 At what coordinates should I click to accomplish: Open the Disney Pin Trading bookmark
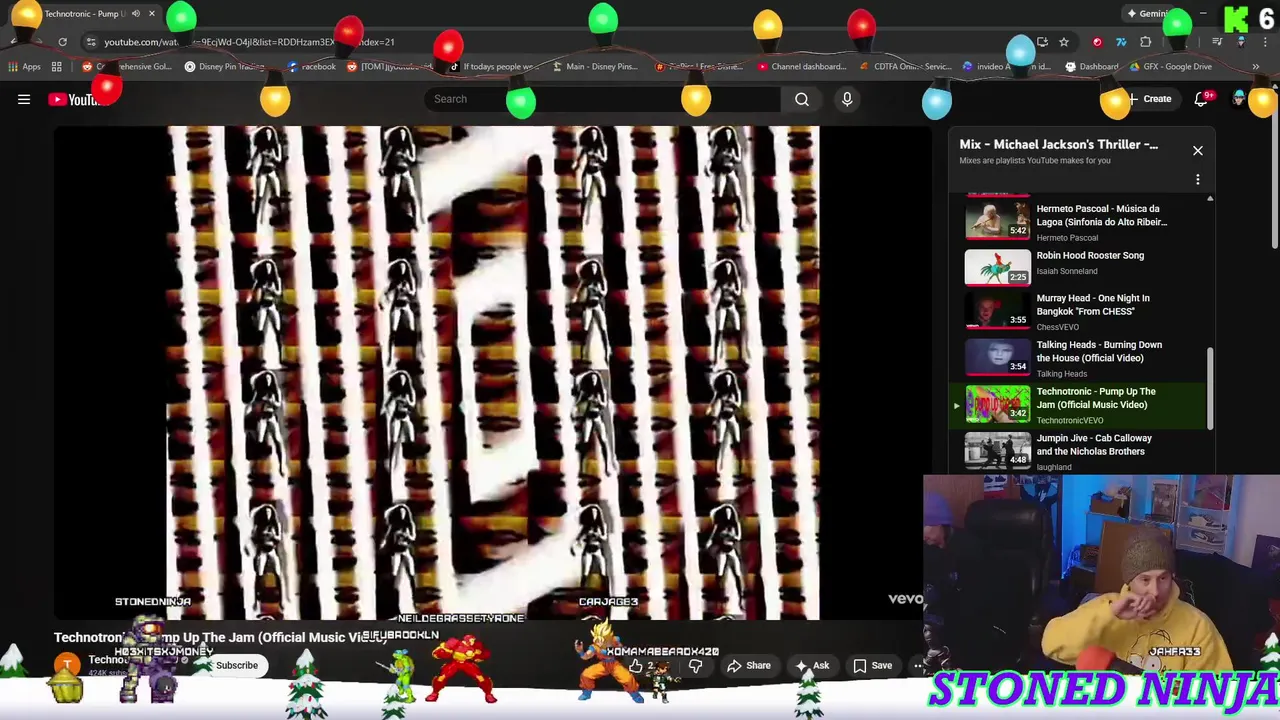click(224, 67)
